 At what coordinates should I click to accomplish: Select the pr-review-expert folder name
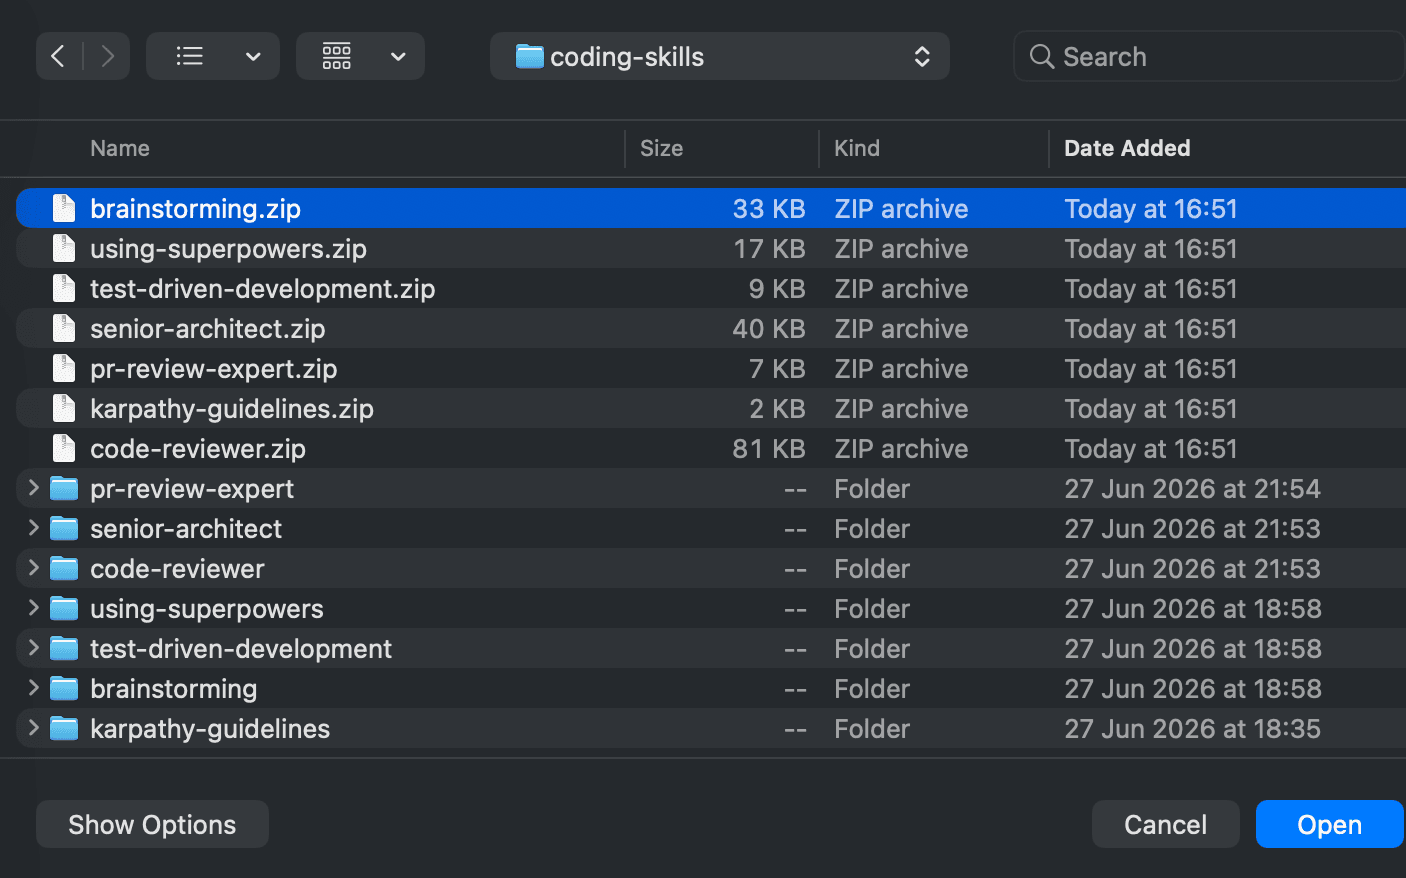coord(192,488)
